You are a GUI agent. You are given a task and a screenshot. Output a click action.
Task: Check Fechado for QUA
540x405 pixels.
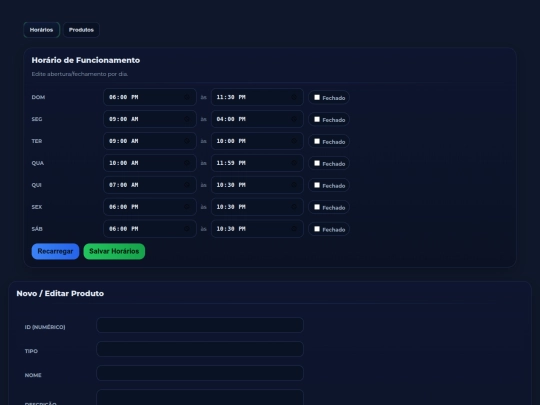tap(317, 163)
